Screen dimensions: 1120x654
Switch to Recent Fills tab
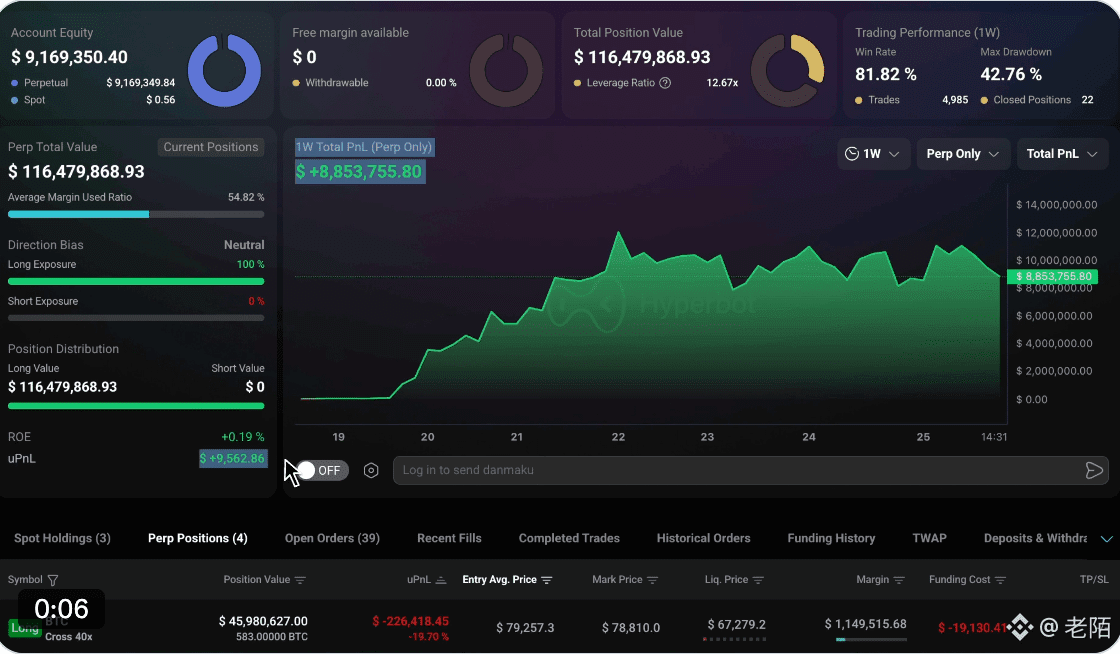click(x=449, y=538)
